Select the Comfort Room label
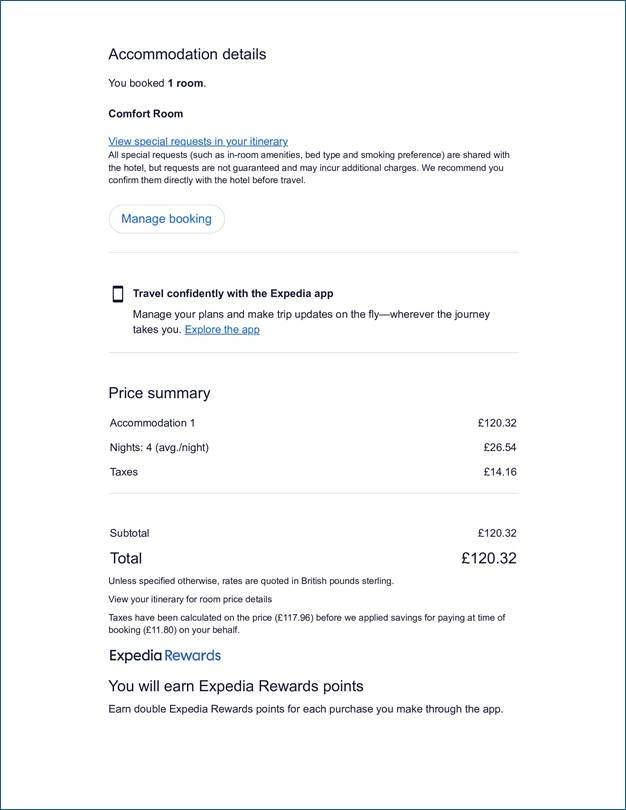 pos(146,114)
